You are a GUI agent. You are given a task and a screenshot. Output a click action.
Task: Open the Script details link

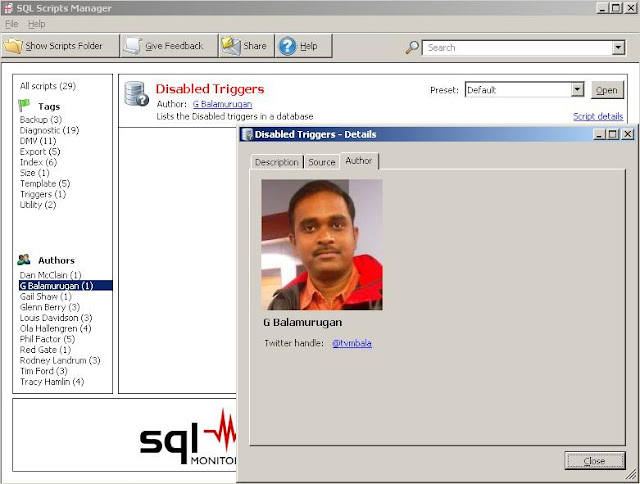pos(598,116)
